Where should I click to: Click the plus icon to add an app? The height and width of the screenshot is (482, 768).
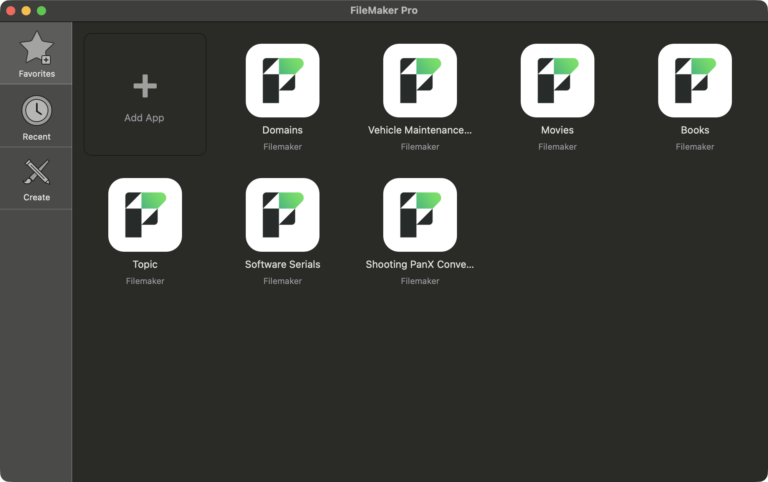tap(145, 87)
